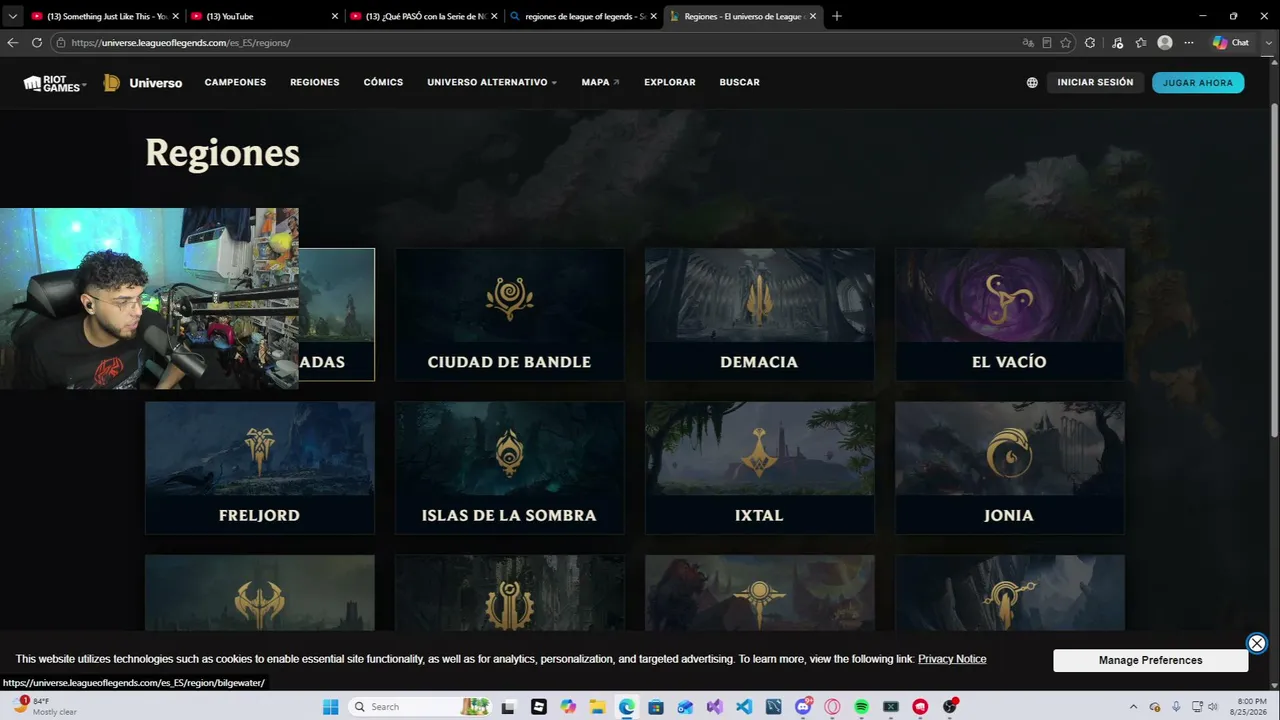Expand the tab search dropdown at top left
The height and width of the screenshot is (720, 1280).
click(x=13, y=16)
